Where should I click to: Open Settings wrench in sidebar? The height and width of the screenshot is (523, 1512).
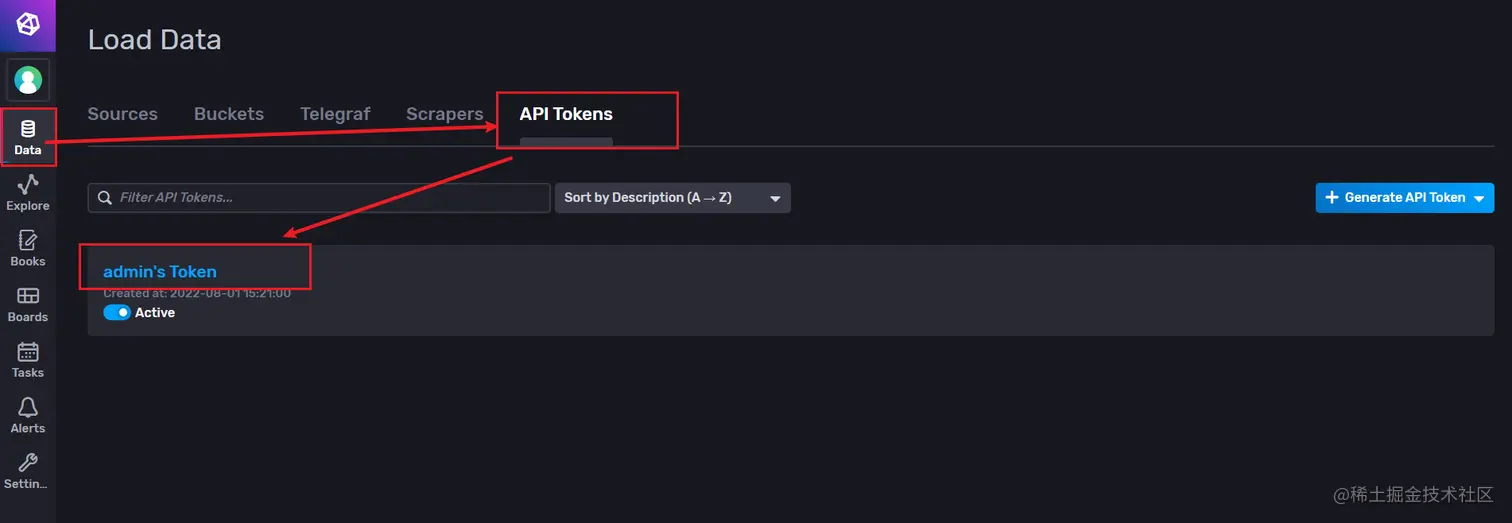[x=28, y=472]
